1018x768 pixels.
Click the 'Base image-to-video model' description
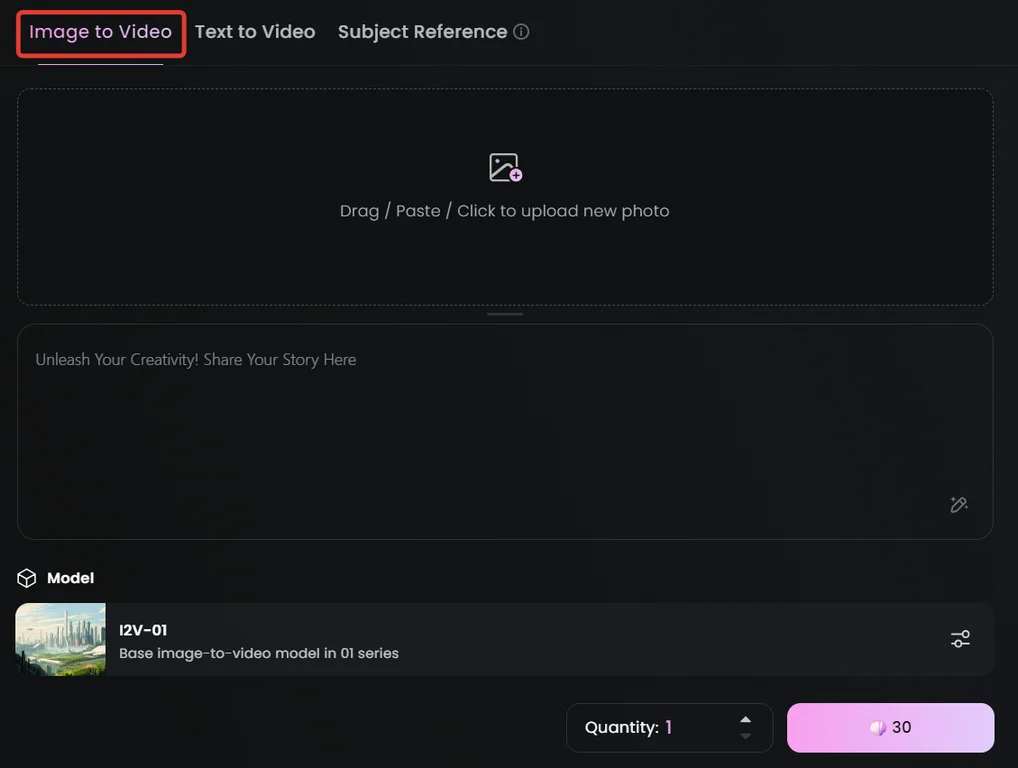click(x=258, y=654)
